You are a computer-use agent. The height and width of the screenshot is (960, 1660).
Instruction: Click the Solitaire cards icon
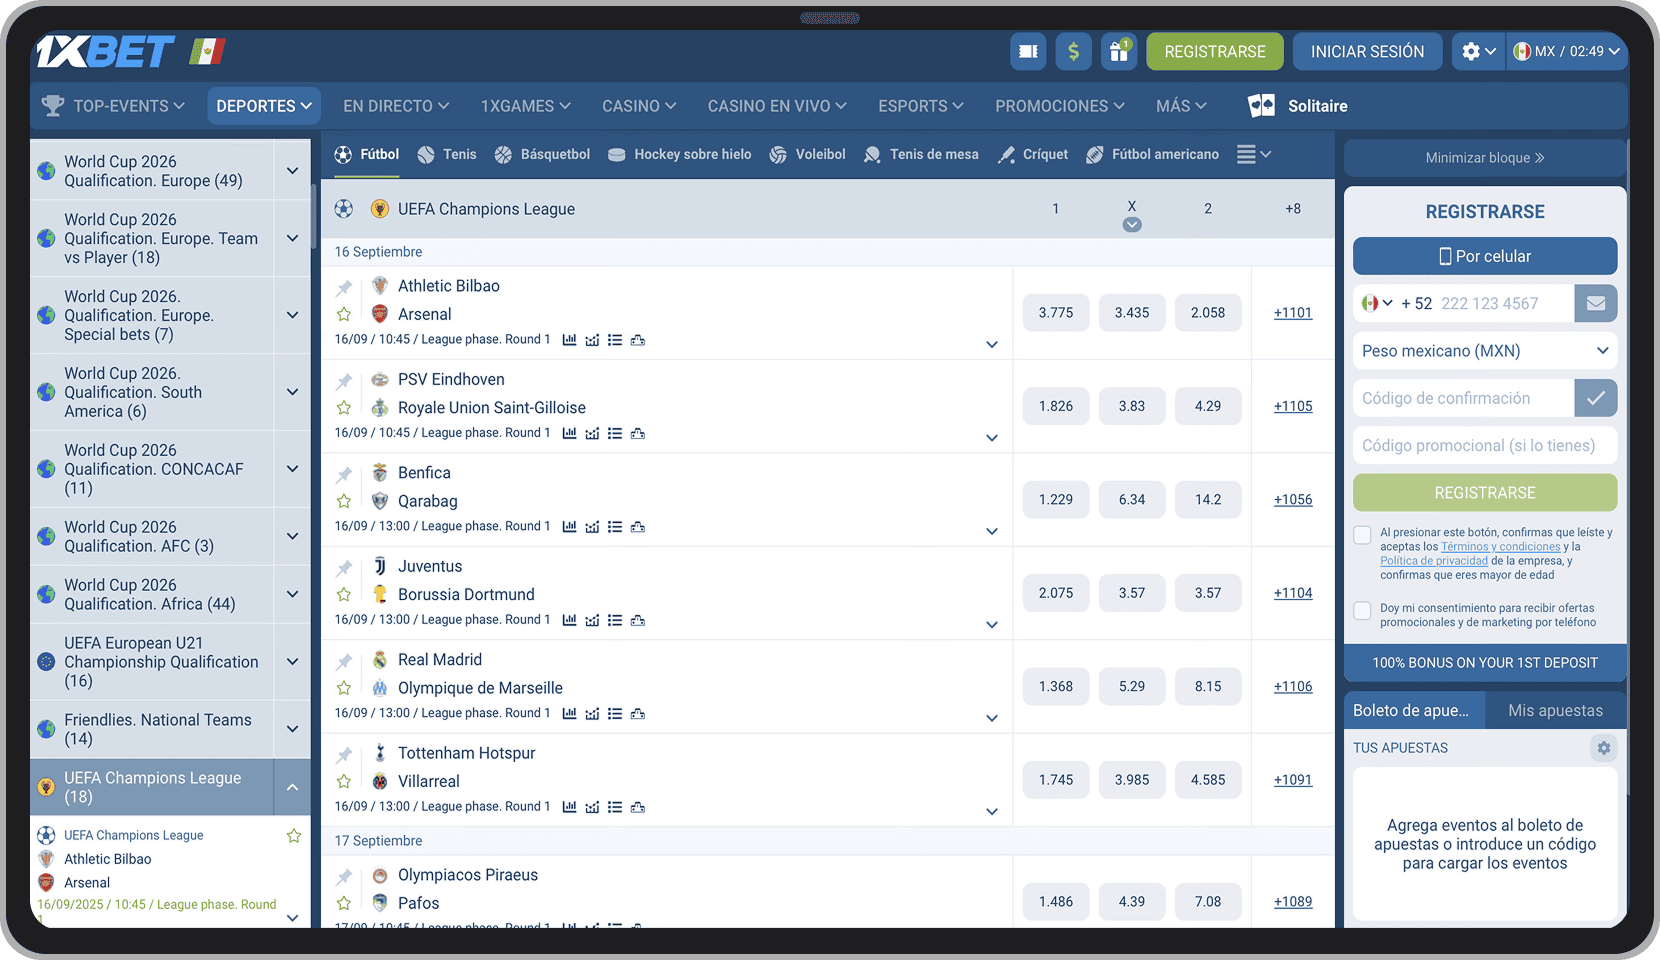1262,106
